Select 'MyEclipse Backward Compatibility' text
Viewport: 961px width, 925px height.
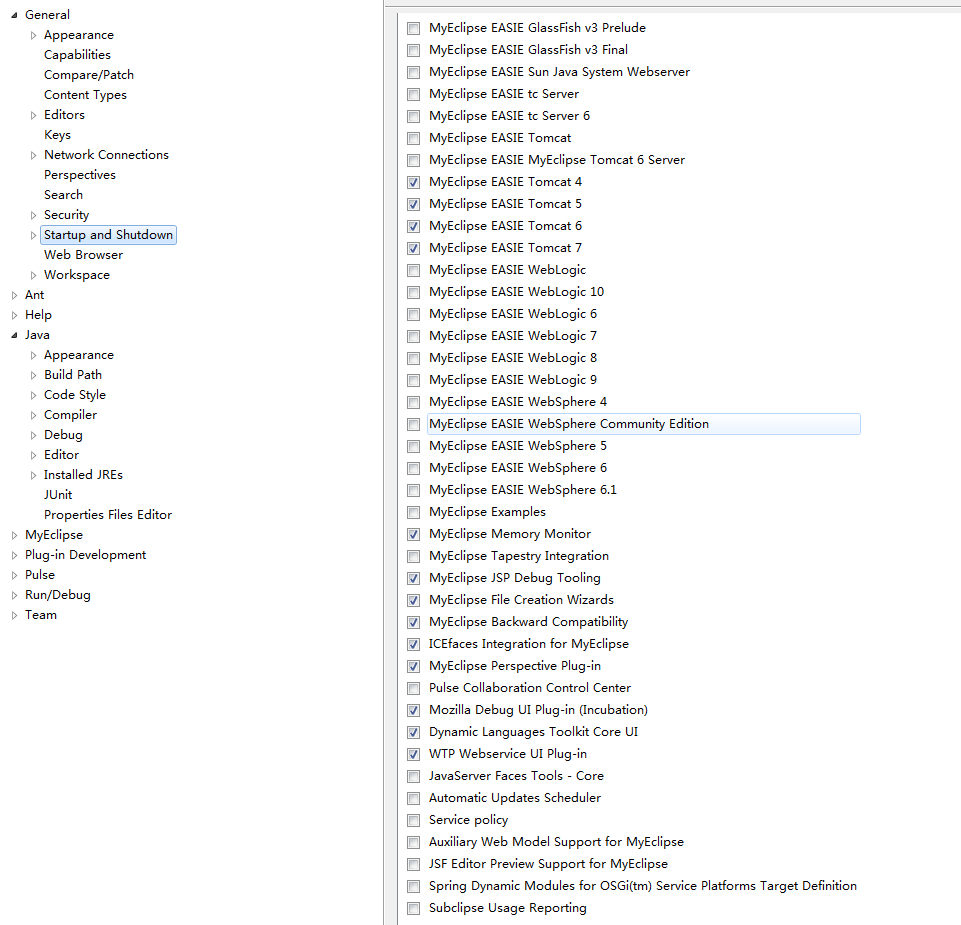(x=528, y=622)
